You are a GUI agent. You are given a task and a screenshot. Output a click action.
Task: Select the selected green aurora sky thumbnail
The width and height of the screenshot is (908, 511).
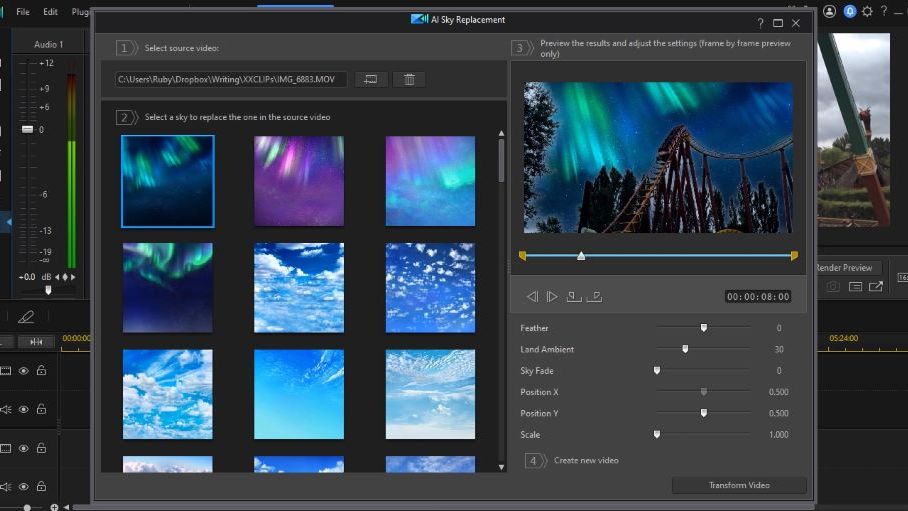click(x=167, y=181)
